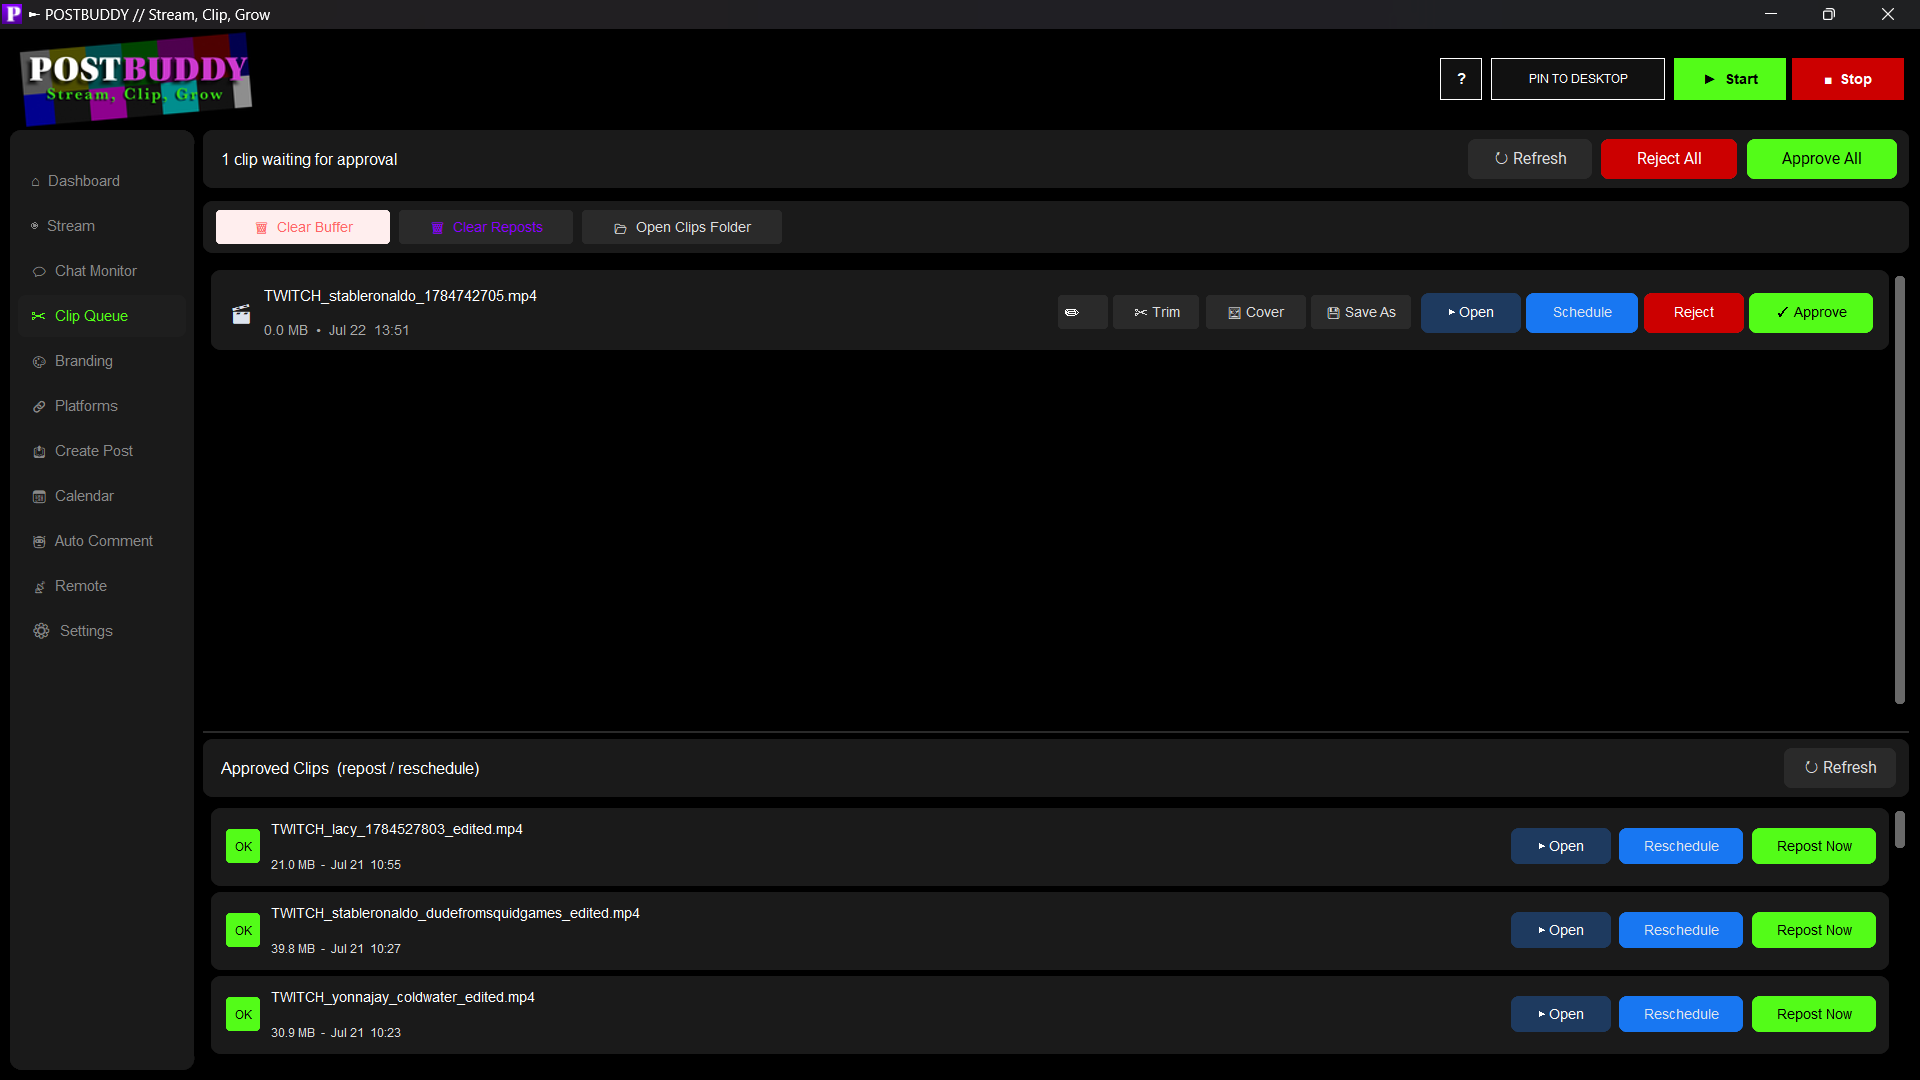Open Chat Monitor from sidebar

pyautogui.click(x=102, y=271)
